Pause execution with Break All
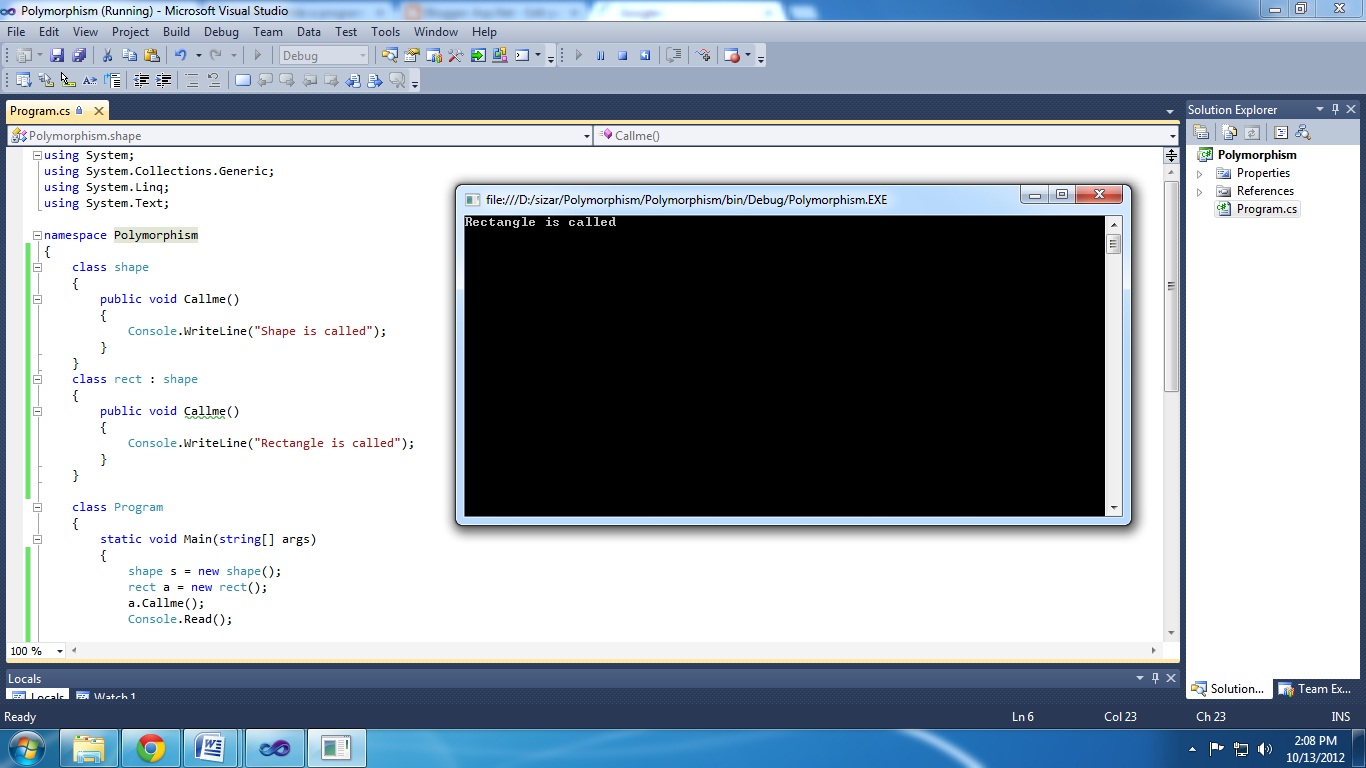 pos(600,55)
